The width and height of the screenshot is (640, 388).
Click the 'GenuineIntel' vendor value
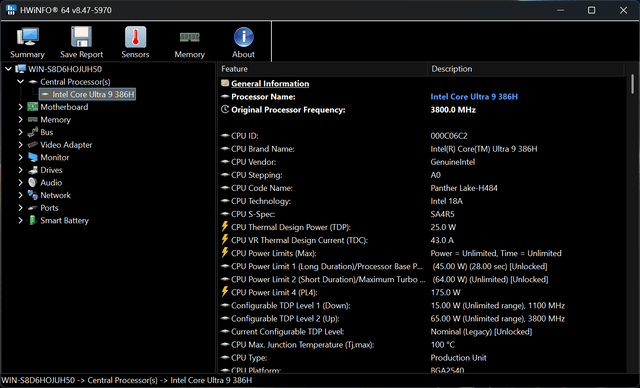click(x=453, y=162)
